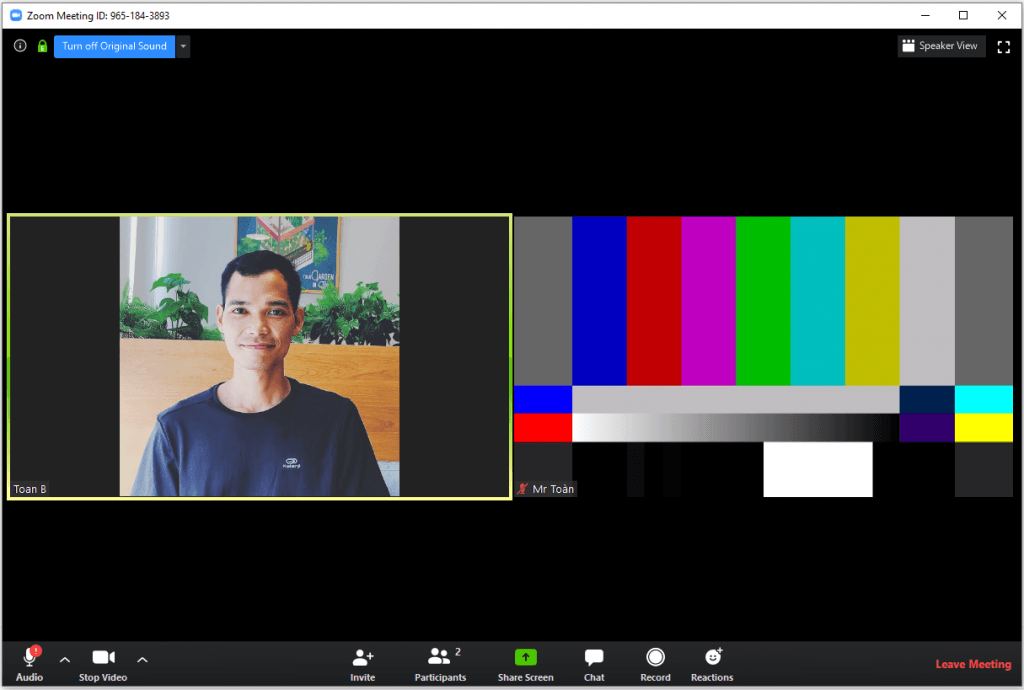Click the meeting info icon
Image resolution: width=1024 pixels, height=690 pixels.
(20, 46)
